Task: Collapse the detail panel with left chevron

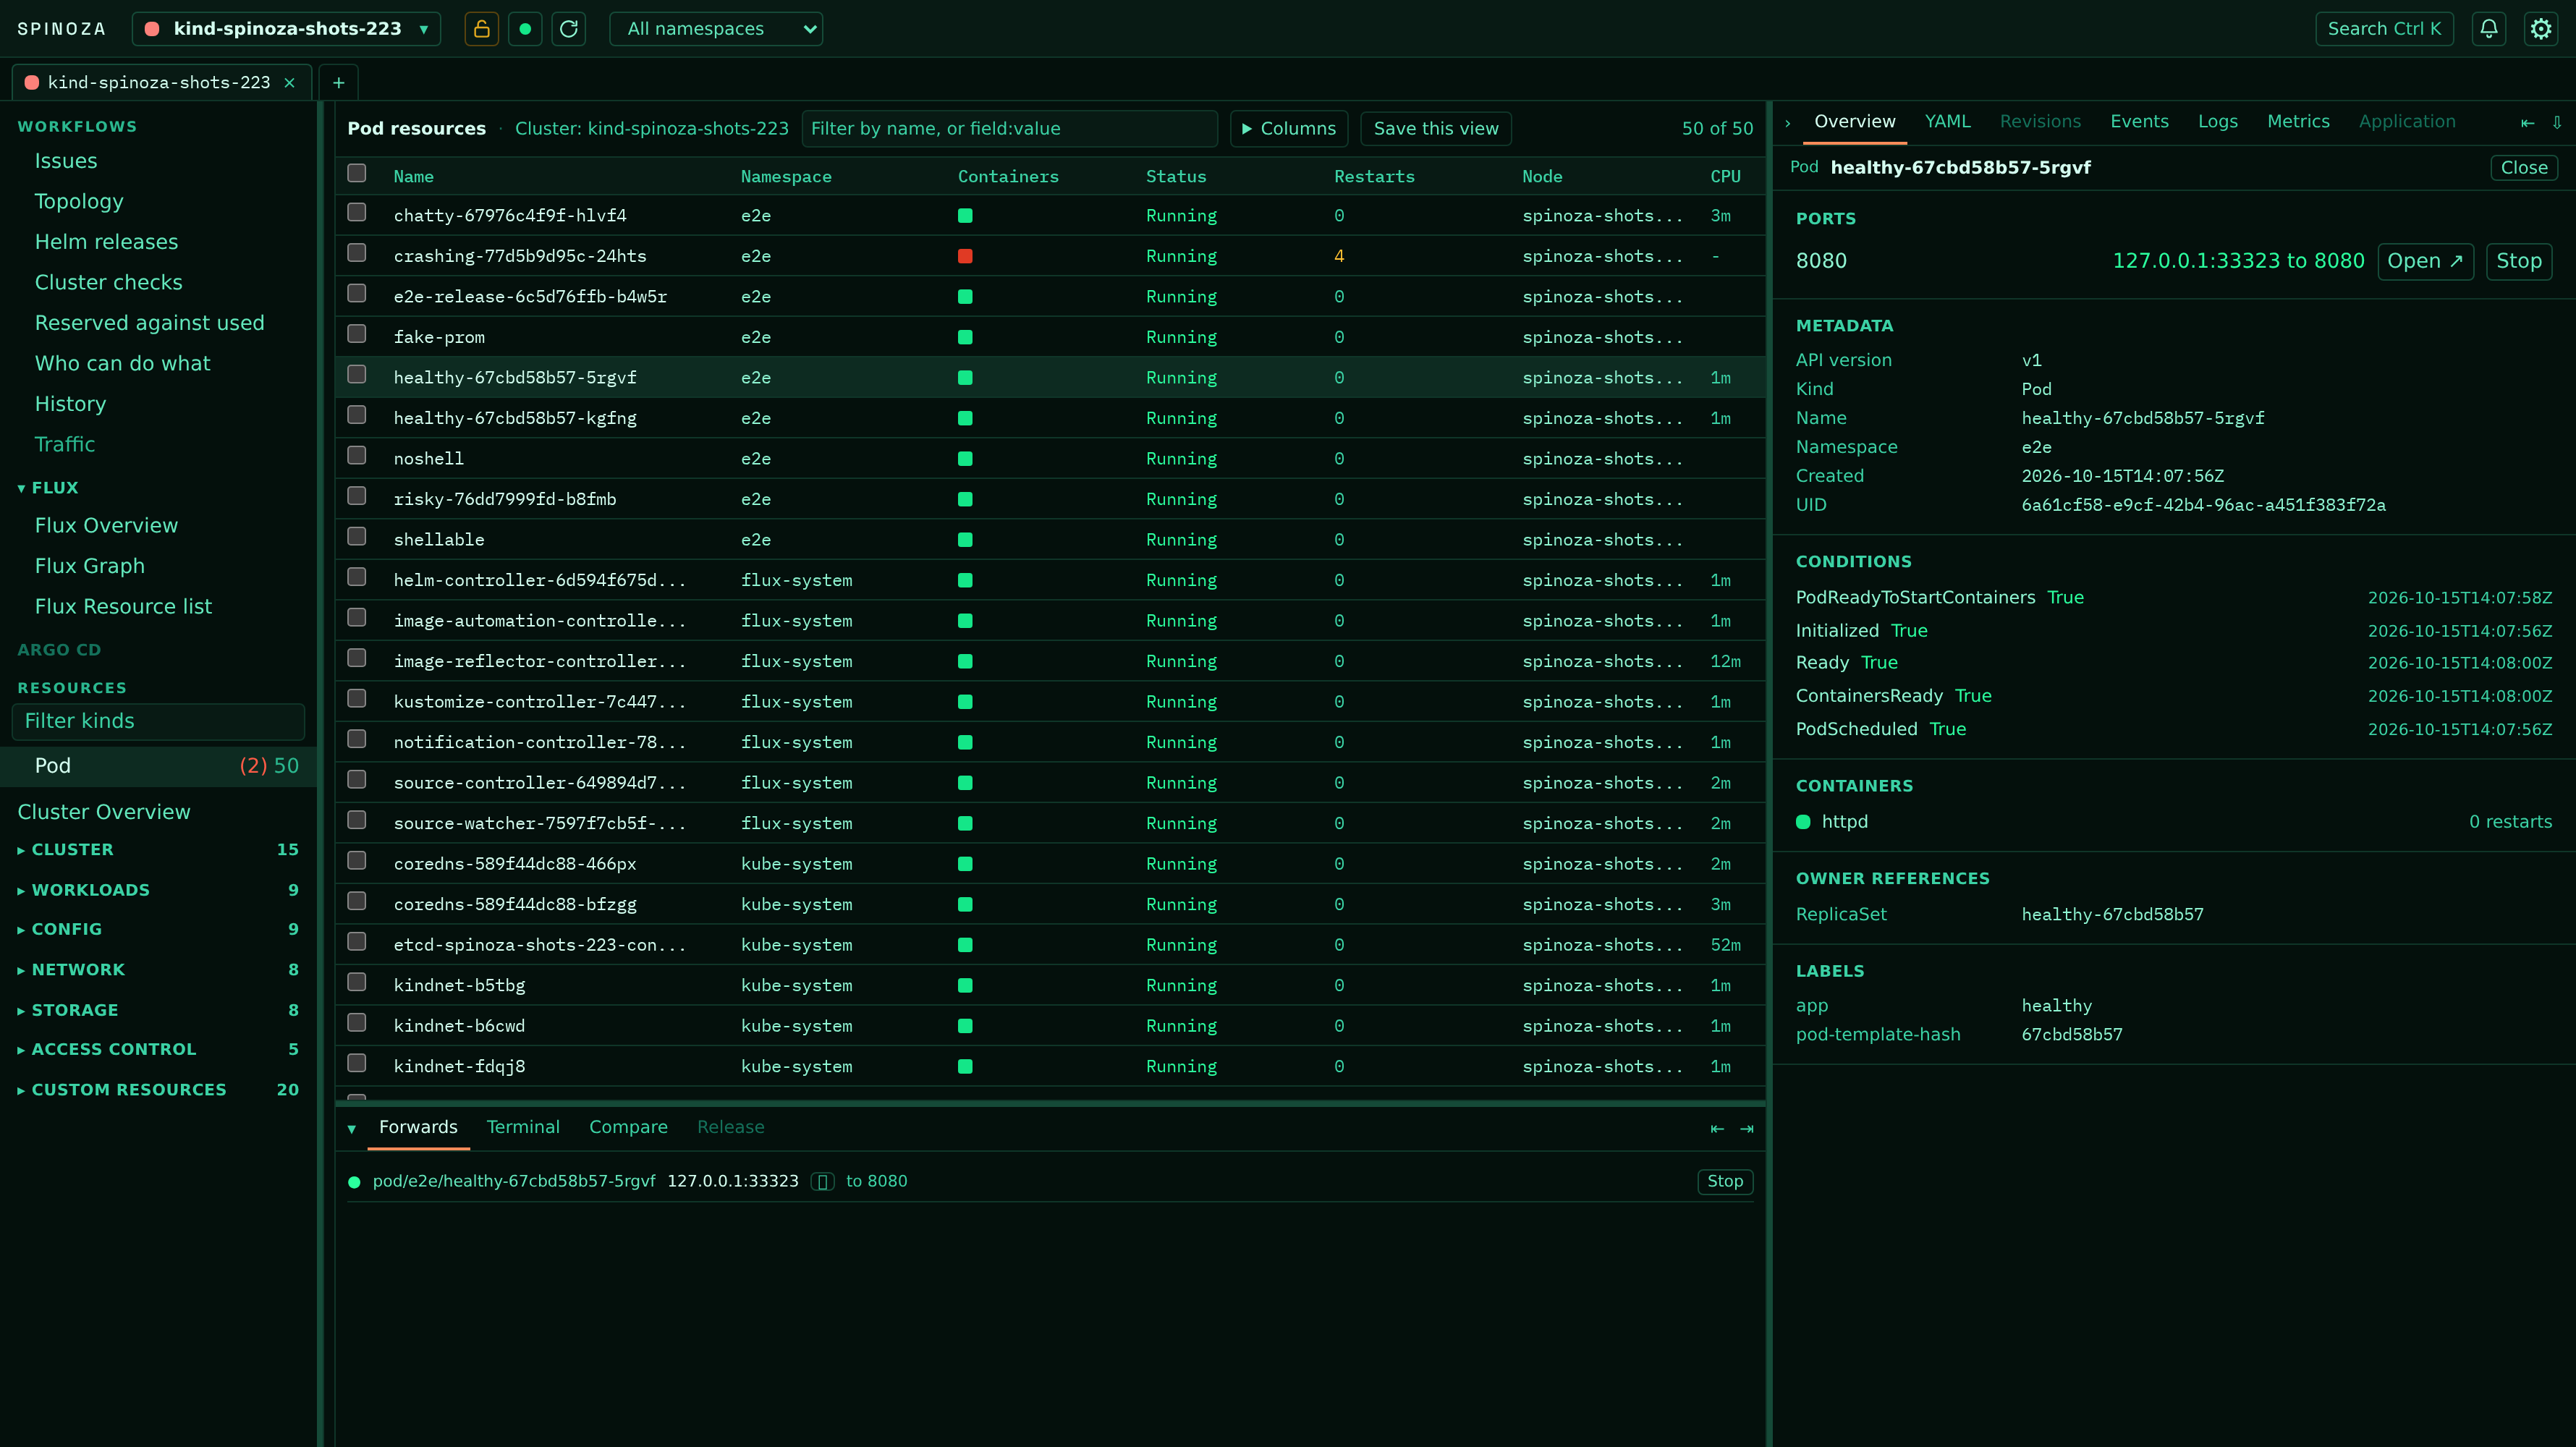Action: [x=1788, y=123]
